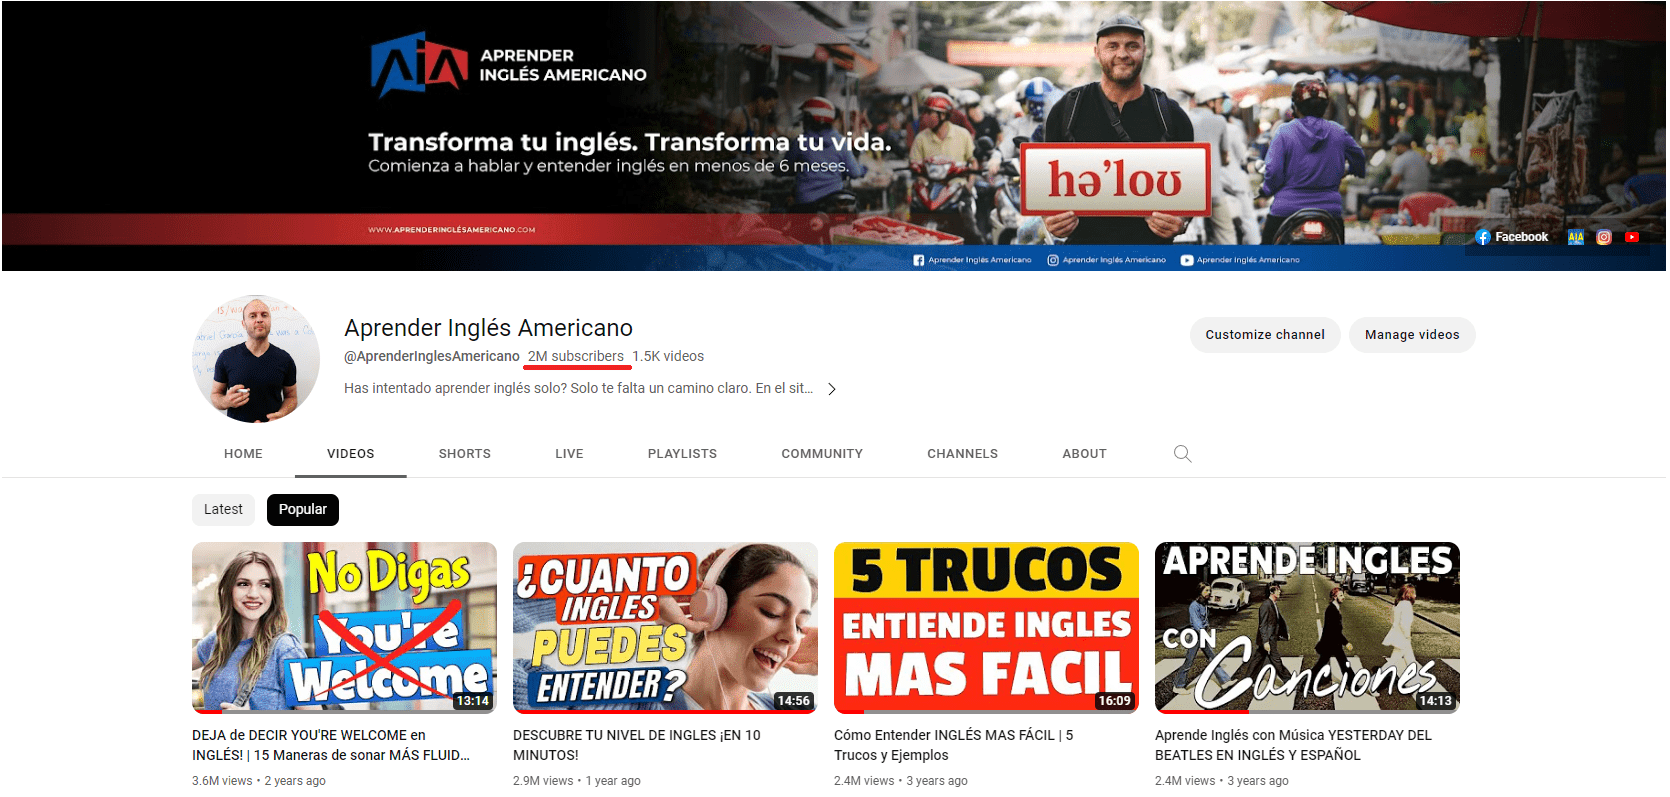1670x797 pixels.
Task: Switch to the Community tab
Action: click(x=822, y=454)
